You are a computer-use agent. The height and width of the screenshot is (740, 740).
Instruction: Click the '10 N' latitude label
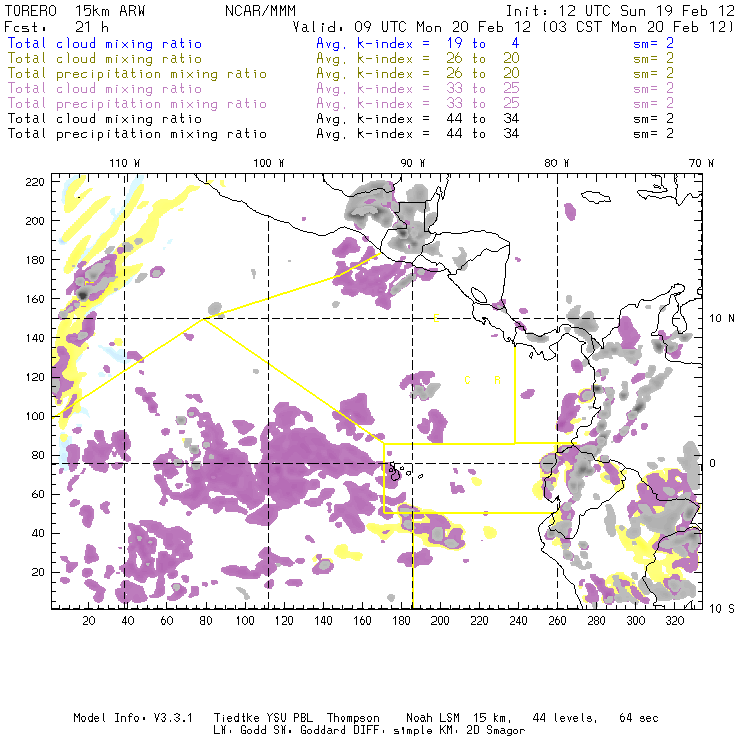tap(722, 319)
